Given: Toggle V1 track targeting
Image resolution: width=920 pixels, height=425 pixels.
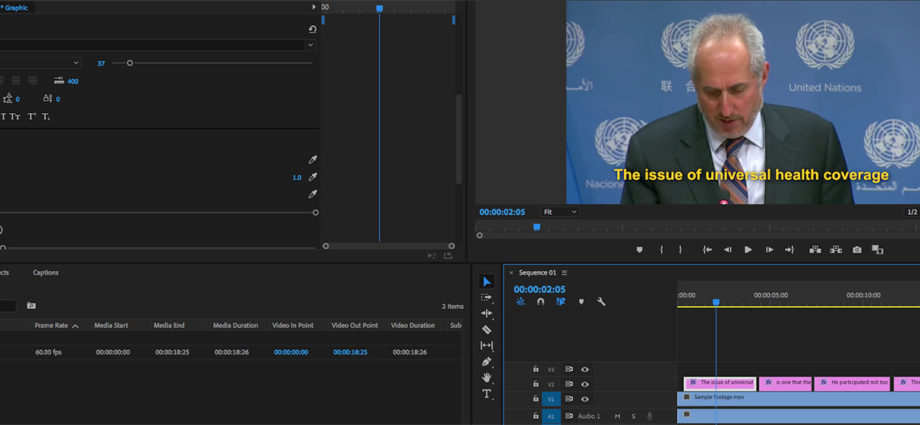Looking at the screenshot, I should [x=551, y=399].
